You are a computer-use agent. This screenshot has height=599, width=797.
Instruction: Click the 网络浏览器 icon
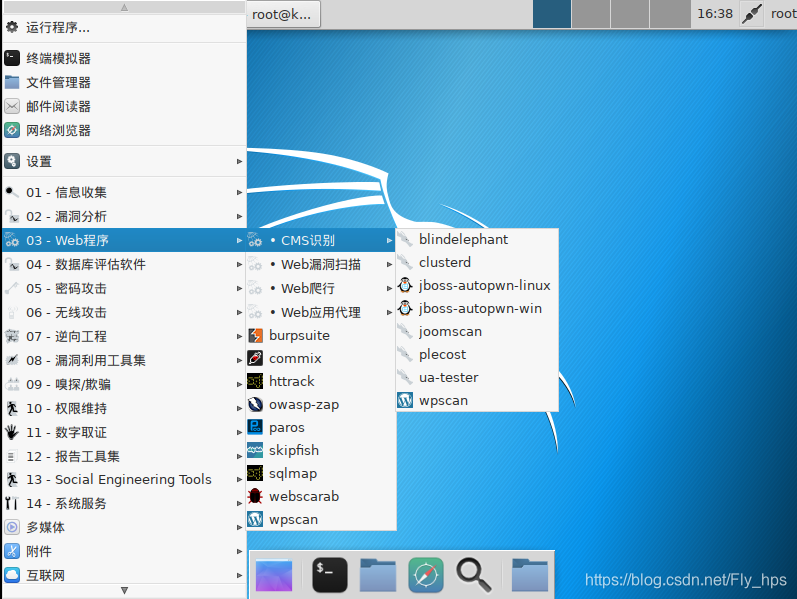pos(12,130)
